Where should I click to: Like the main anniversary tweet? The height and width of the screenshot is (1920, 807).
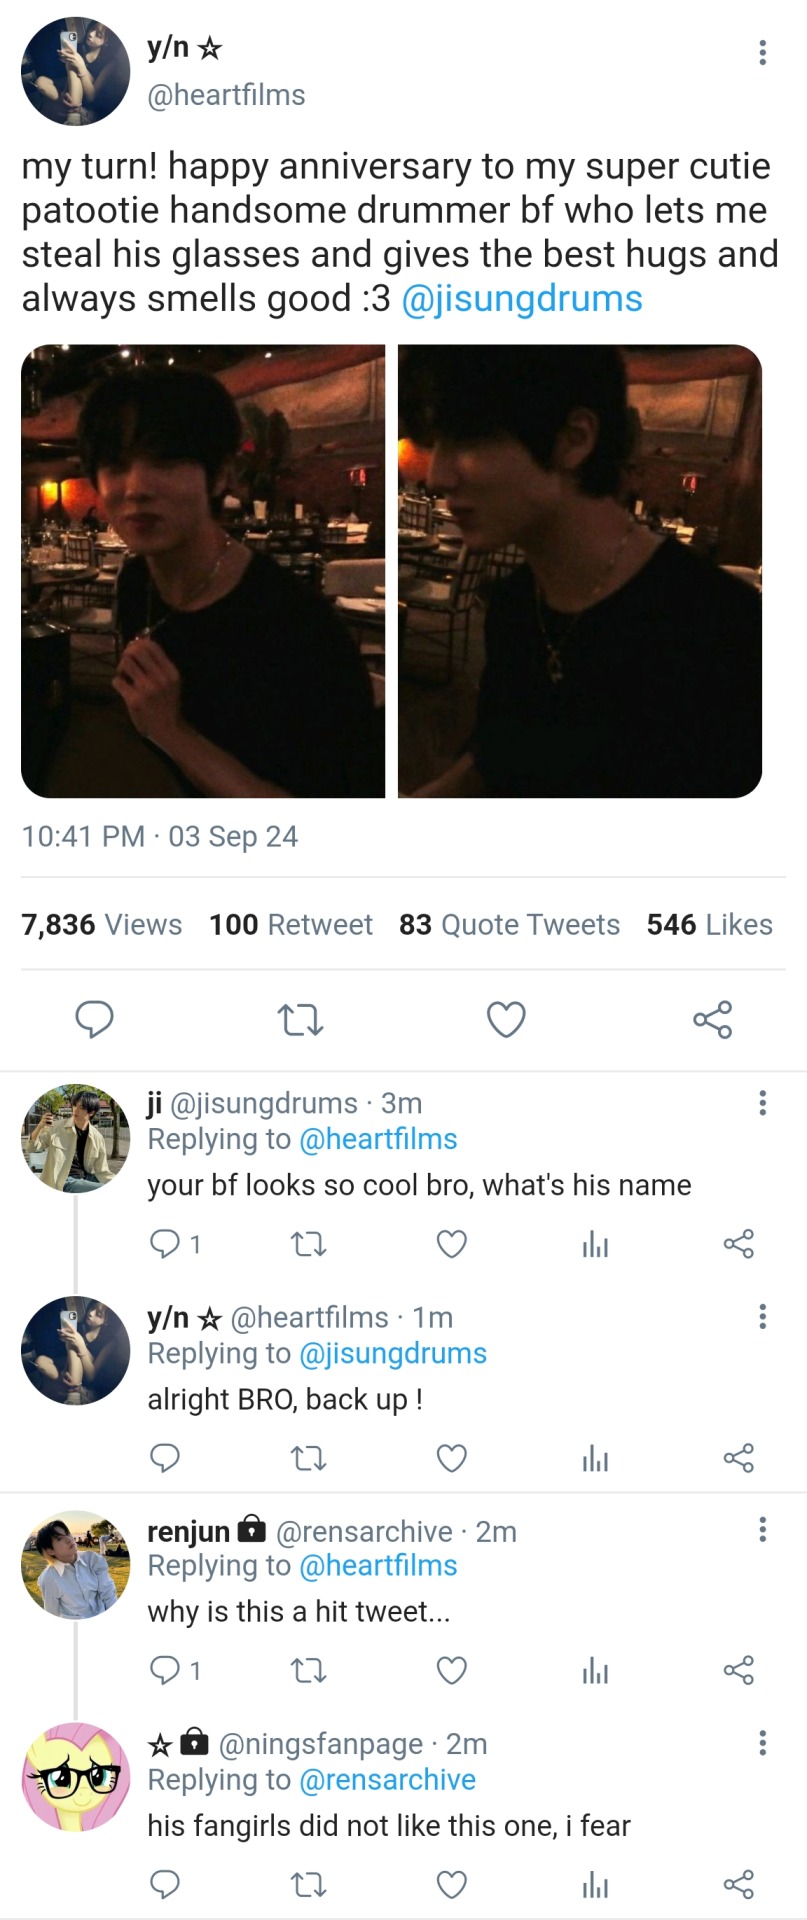[x=506, y=1019]
